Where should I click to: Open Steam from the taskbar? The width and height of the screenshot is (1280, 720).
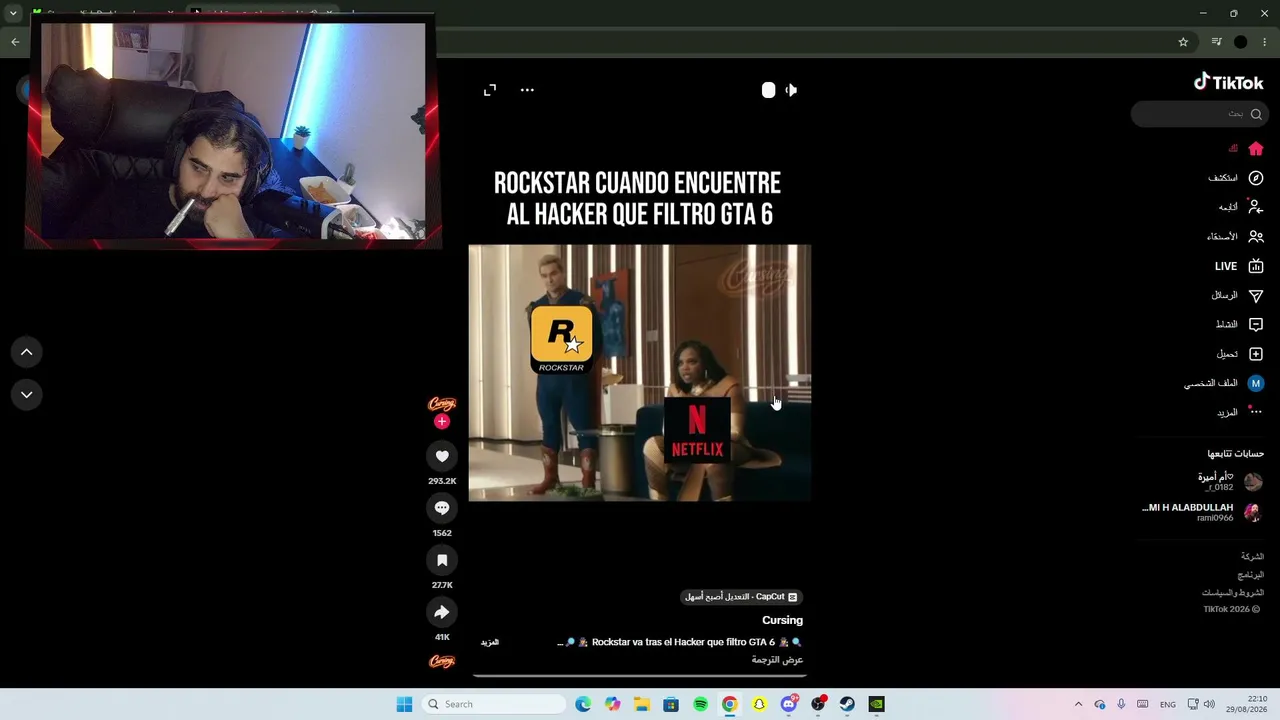pyautogui.click(x=847, y=704)
